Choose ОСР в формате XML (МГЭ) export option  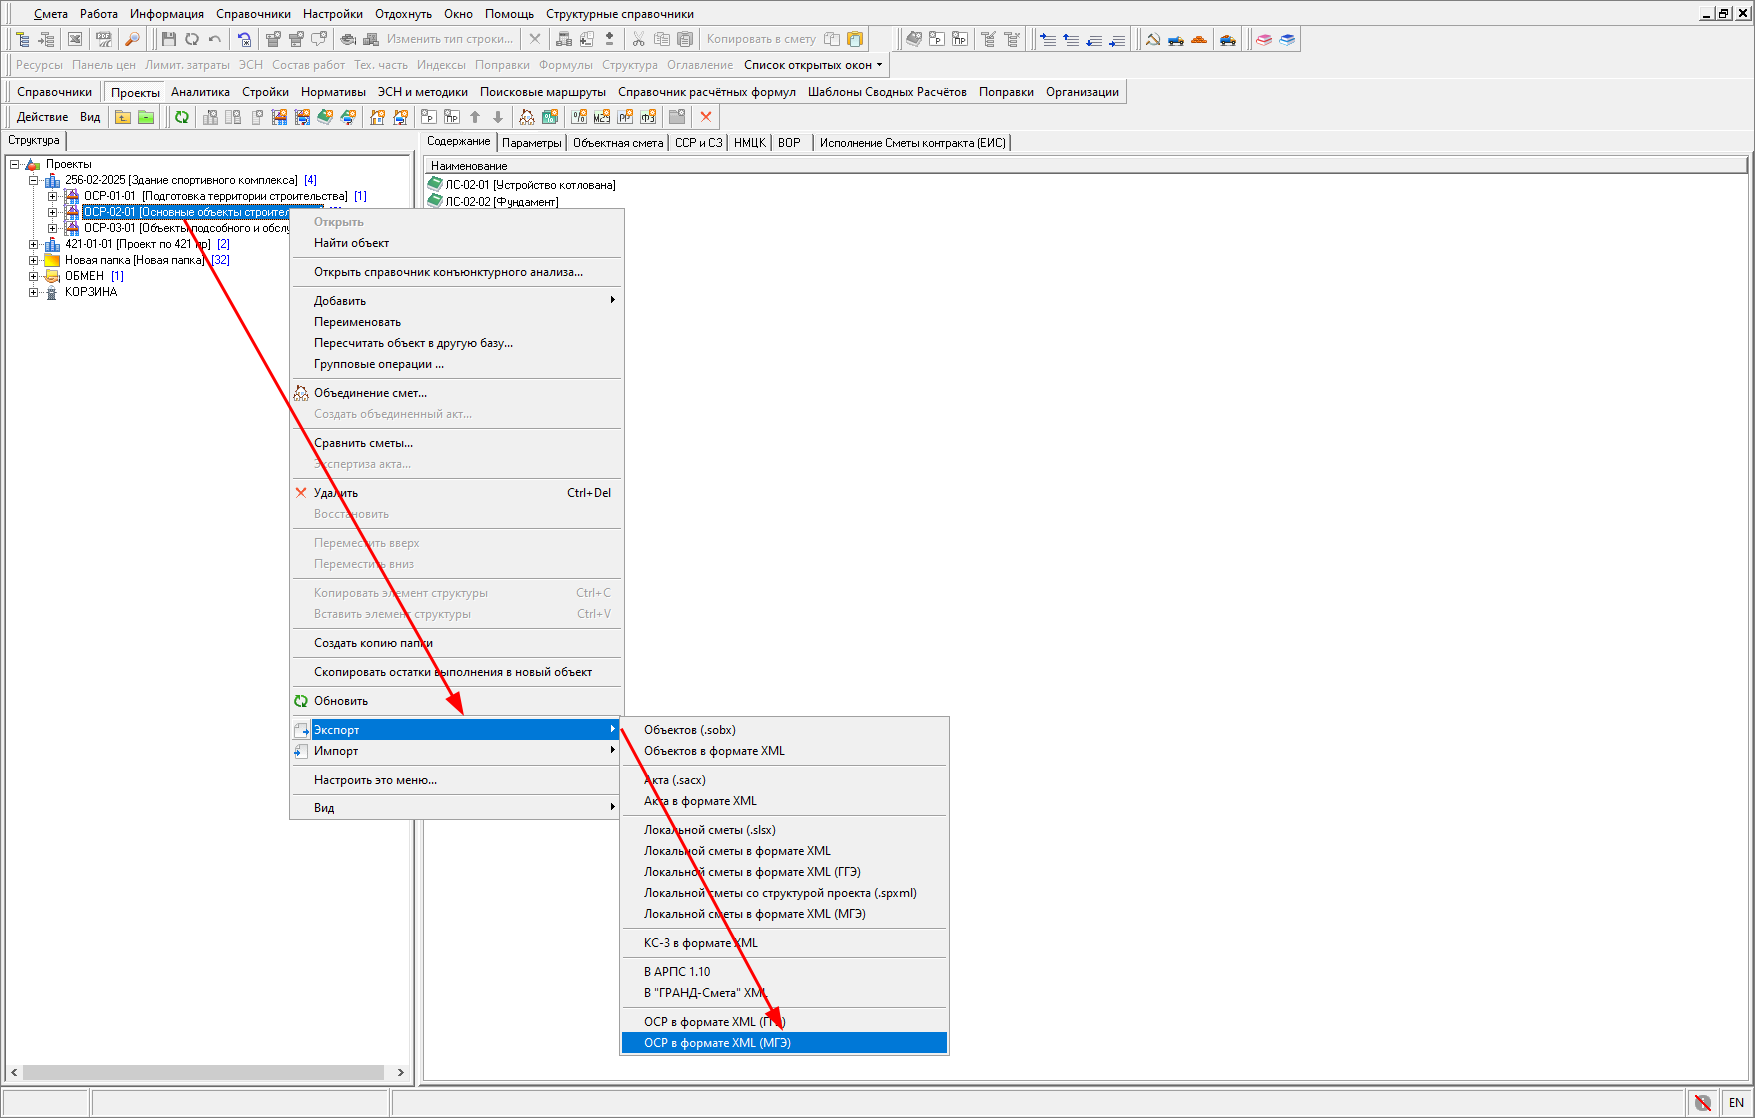[717, 1043]
